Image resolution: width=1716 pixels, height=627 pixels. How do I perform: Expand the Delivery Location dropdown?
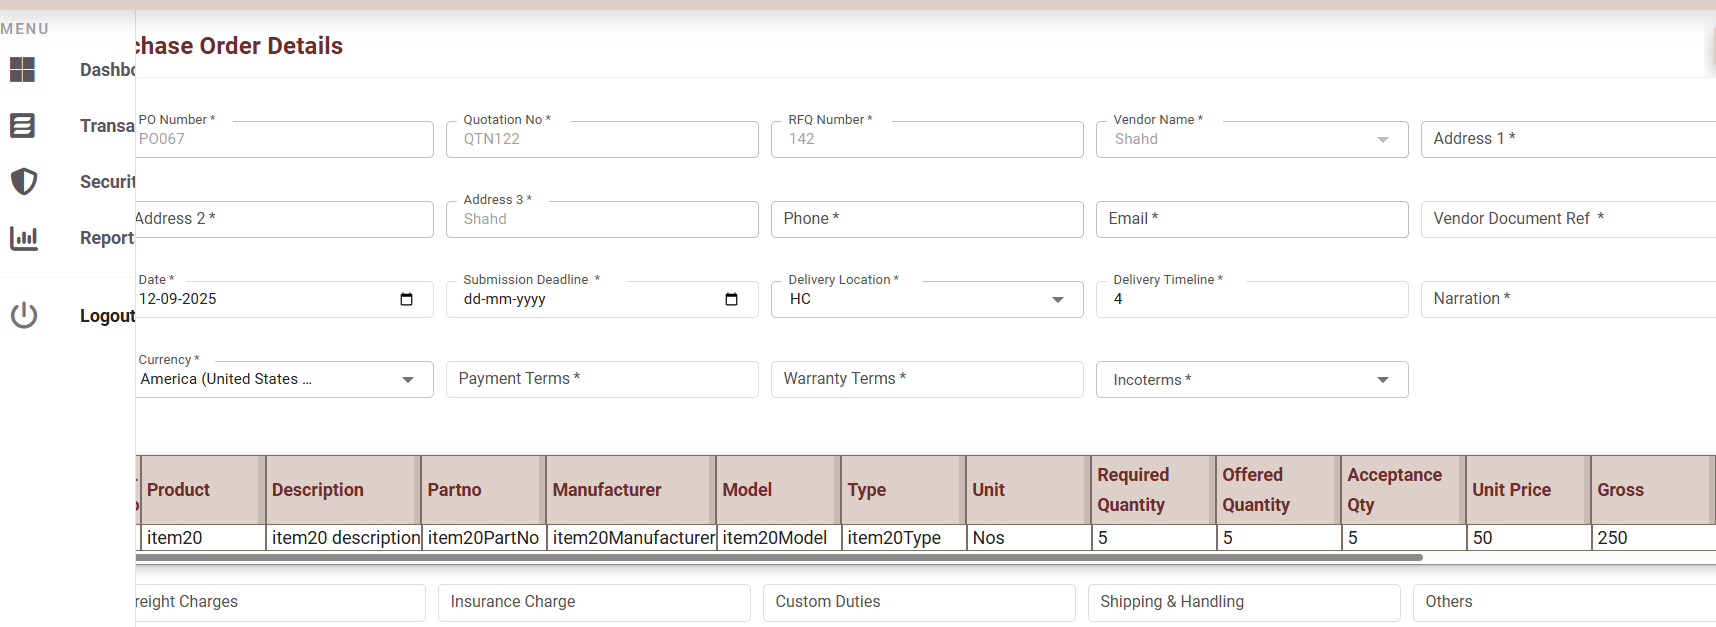1057,300
